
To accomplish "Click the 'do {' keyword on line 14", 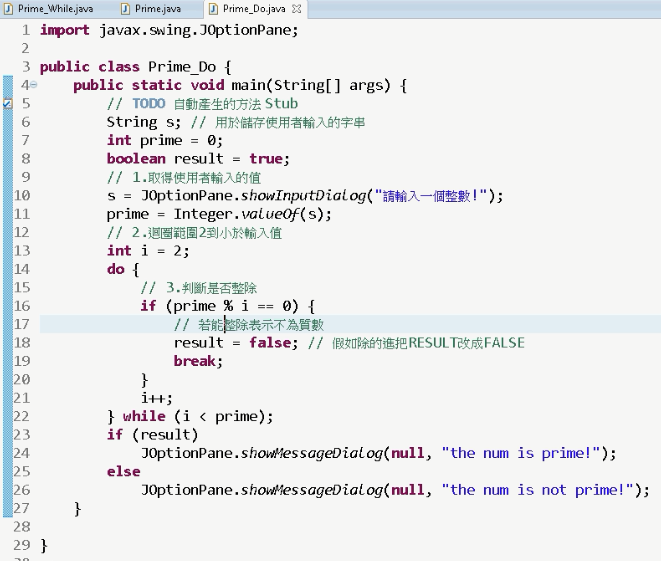I will pos(123,270).
